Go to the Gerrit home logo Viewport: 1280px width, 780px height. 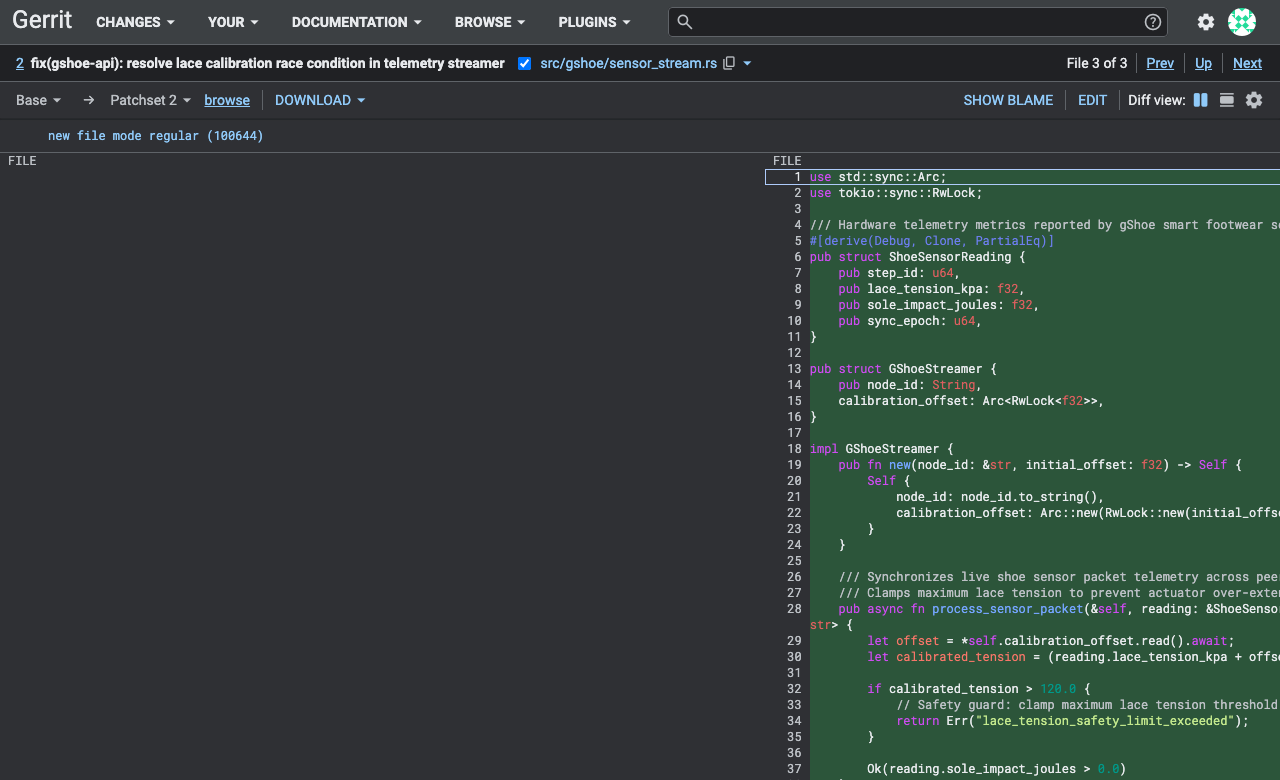point(42,21)
